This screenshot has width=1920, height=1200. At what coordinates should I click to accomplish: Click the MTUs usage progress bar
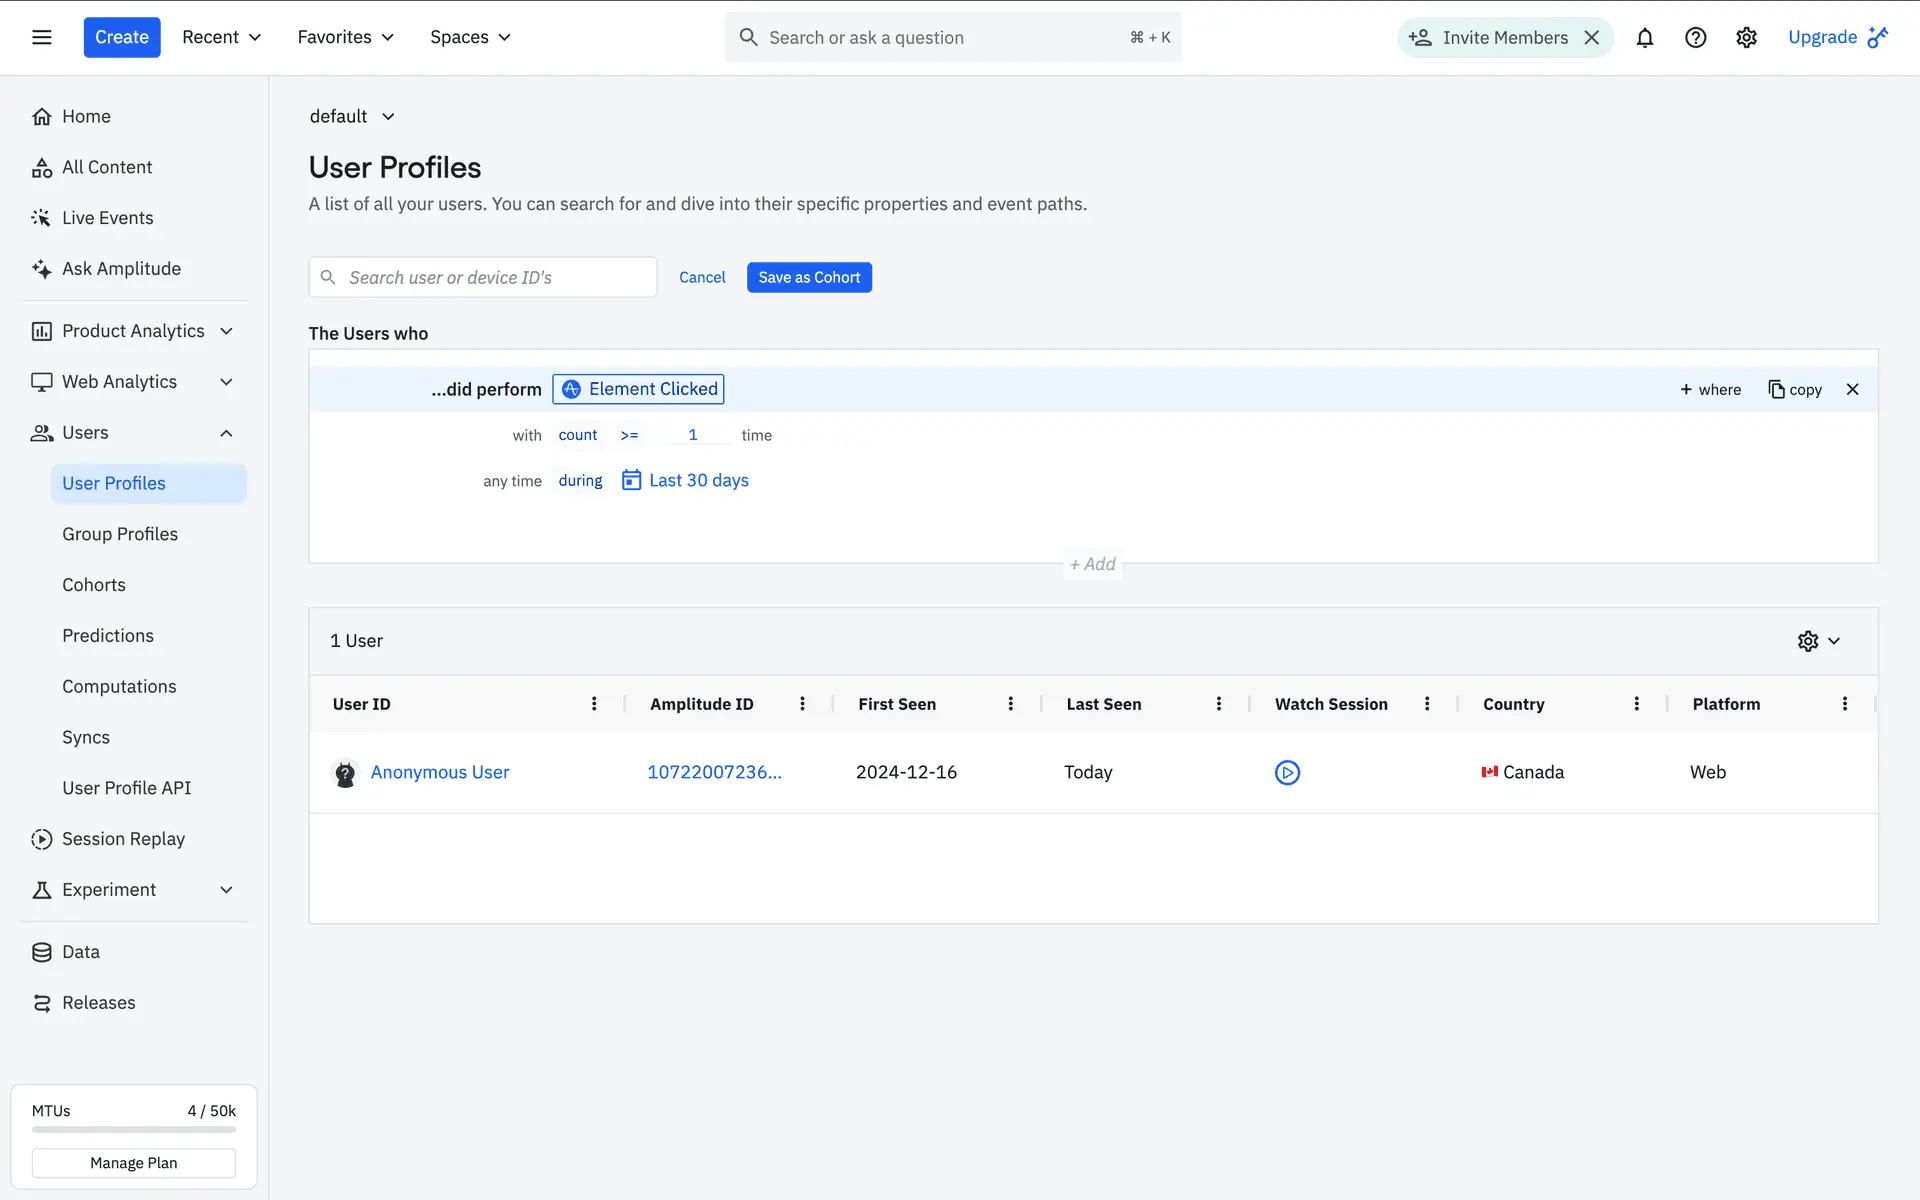[x=133, y=1129]
